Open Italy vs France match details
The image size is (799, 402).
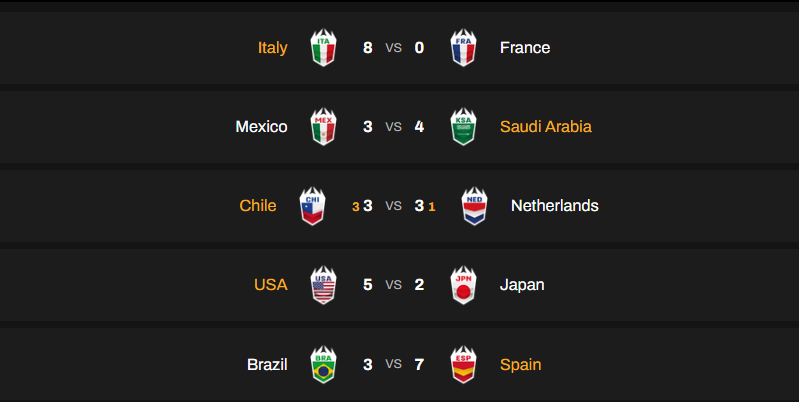point(393,48)
